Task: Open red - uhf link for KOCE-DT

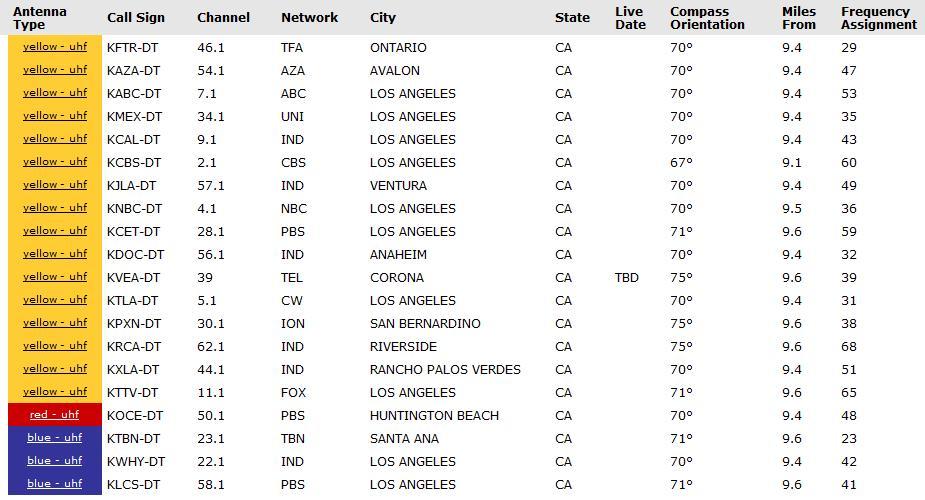Action: coord(54,415)
